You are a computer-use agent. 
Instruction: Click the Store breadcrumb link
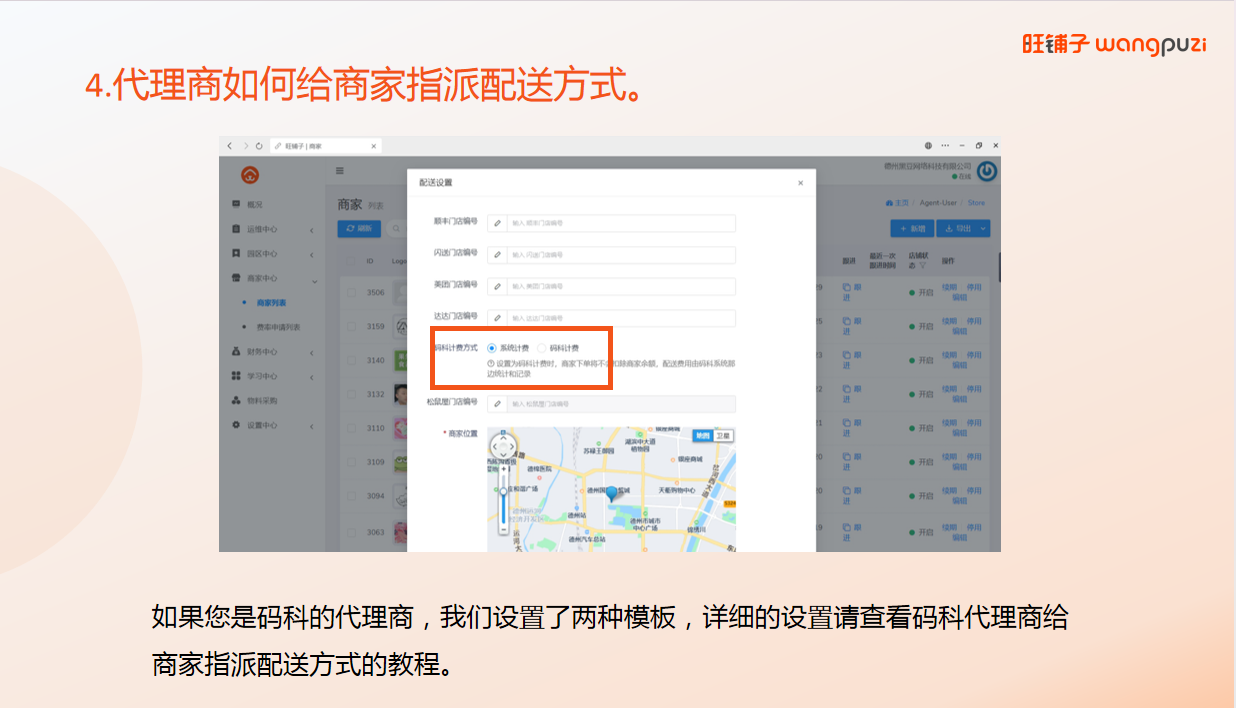coord(976,203)
